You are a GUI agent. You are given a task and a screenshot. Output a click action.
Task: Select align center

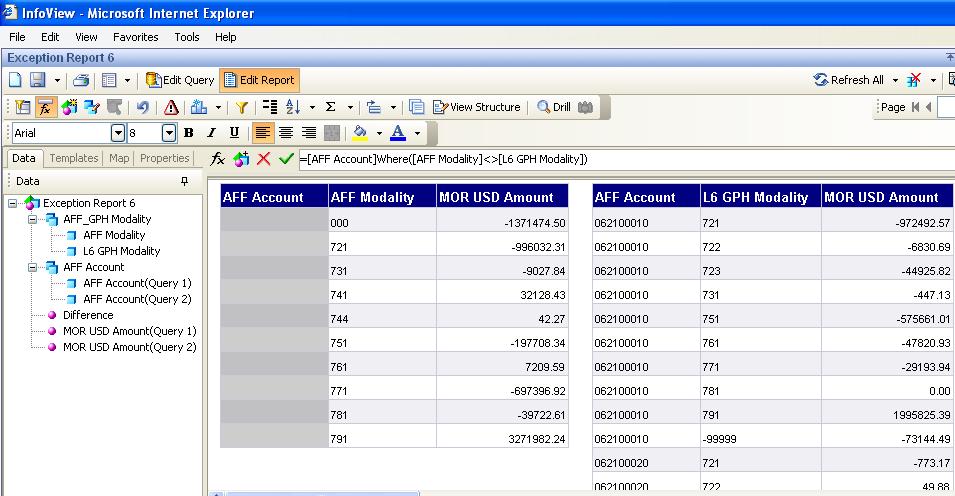click(x=286, y=133)
